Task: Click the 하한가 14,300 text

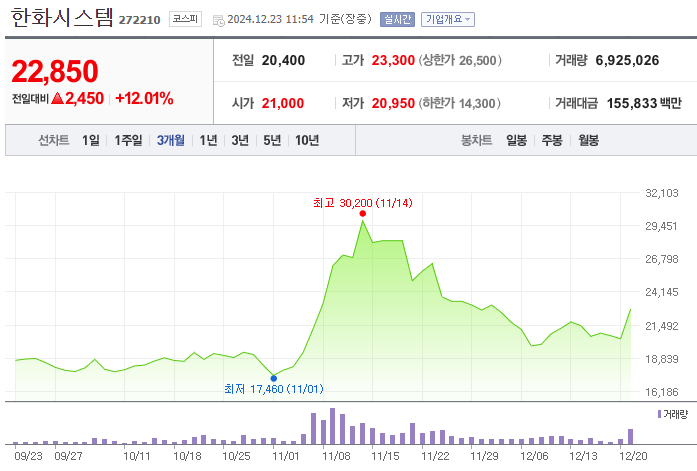Action: [460, 103]
